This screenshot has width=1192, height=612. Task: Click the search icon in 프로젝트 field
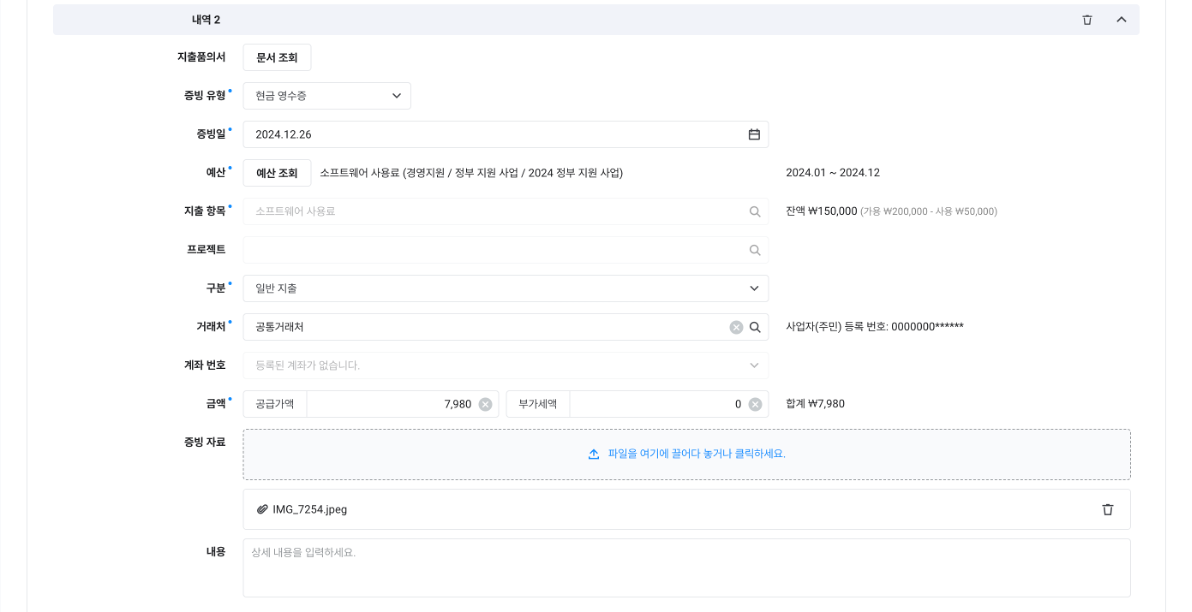[x=755, y=250]
